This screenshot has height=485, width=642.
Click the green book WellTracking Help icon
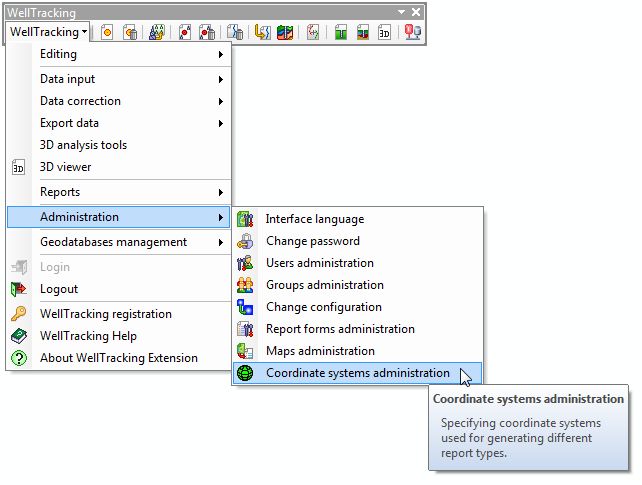click(18, 336)
